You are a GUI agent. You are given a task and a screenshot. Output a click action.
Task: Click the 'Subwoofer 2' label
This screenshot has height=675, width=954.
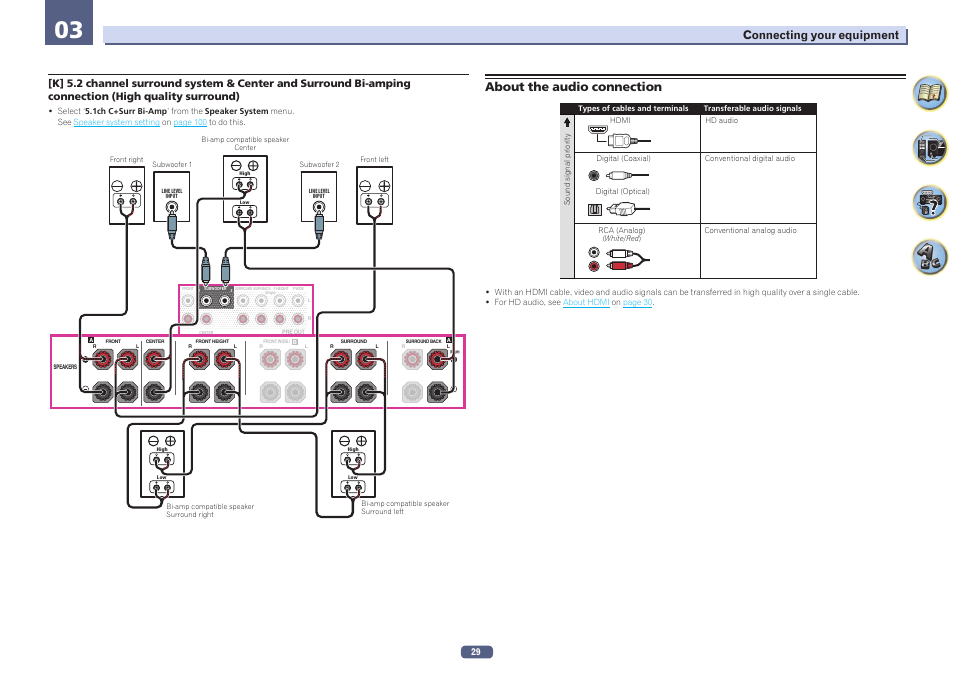pyautogui.click(x=319, y=164)
